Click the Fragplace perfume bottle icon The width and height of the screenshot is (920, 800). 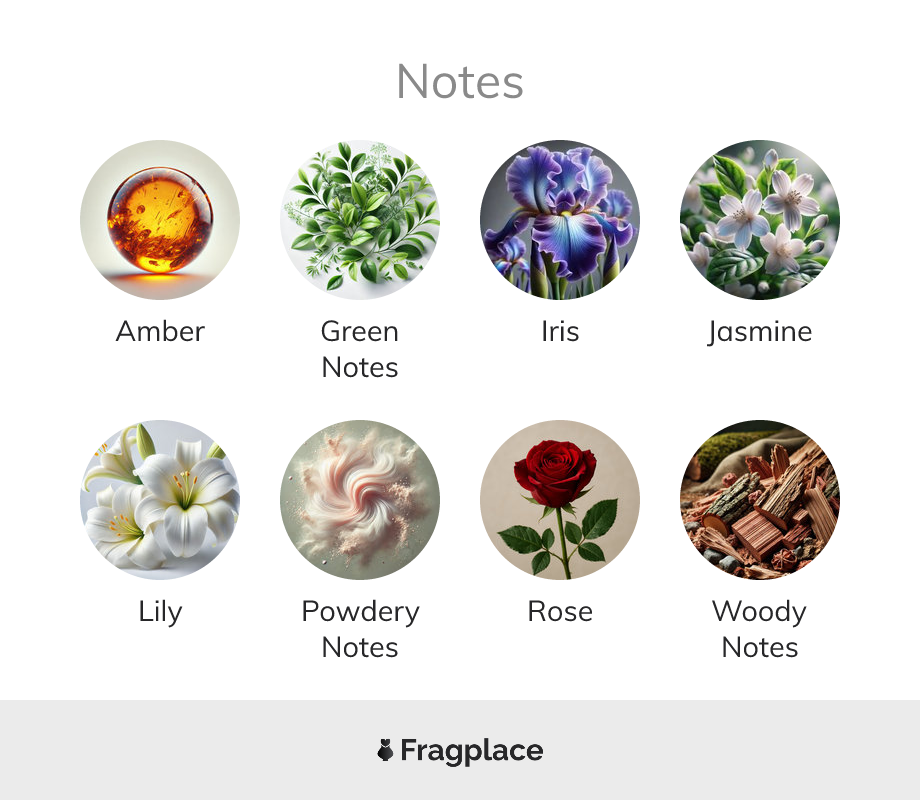click(385, 750)
